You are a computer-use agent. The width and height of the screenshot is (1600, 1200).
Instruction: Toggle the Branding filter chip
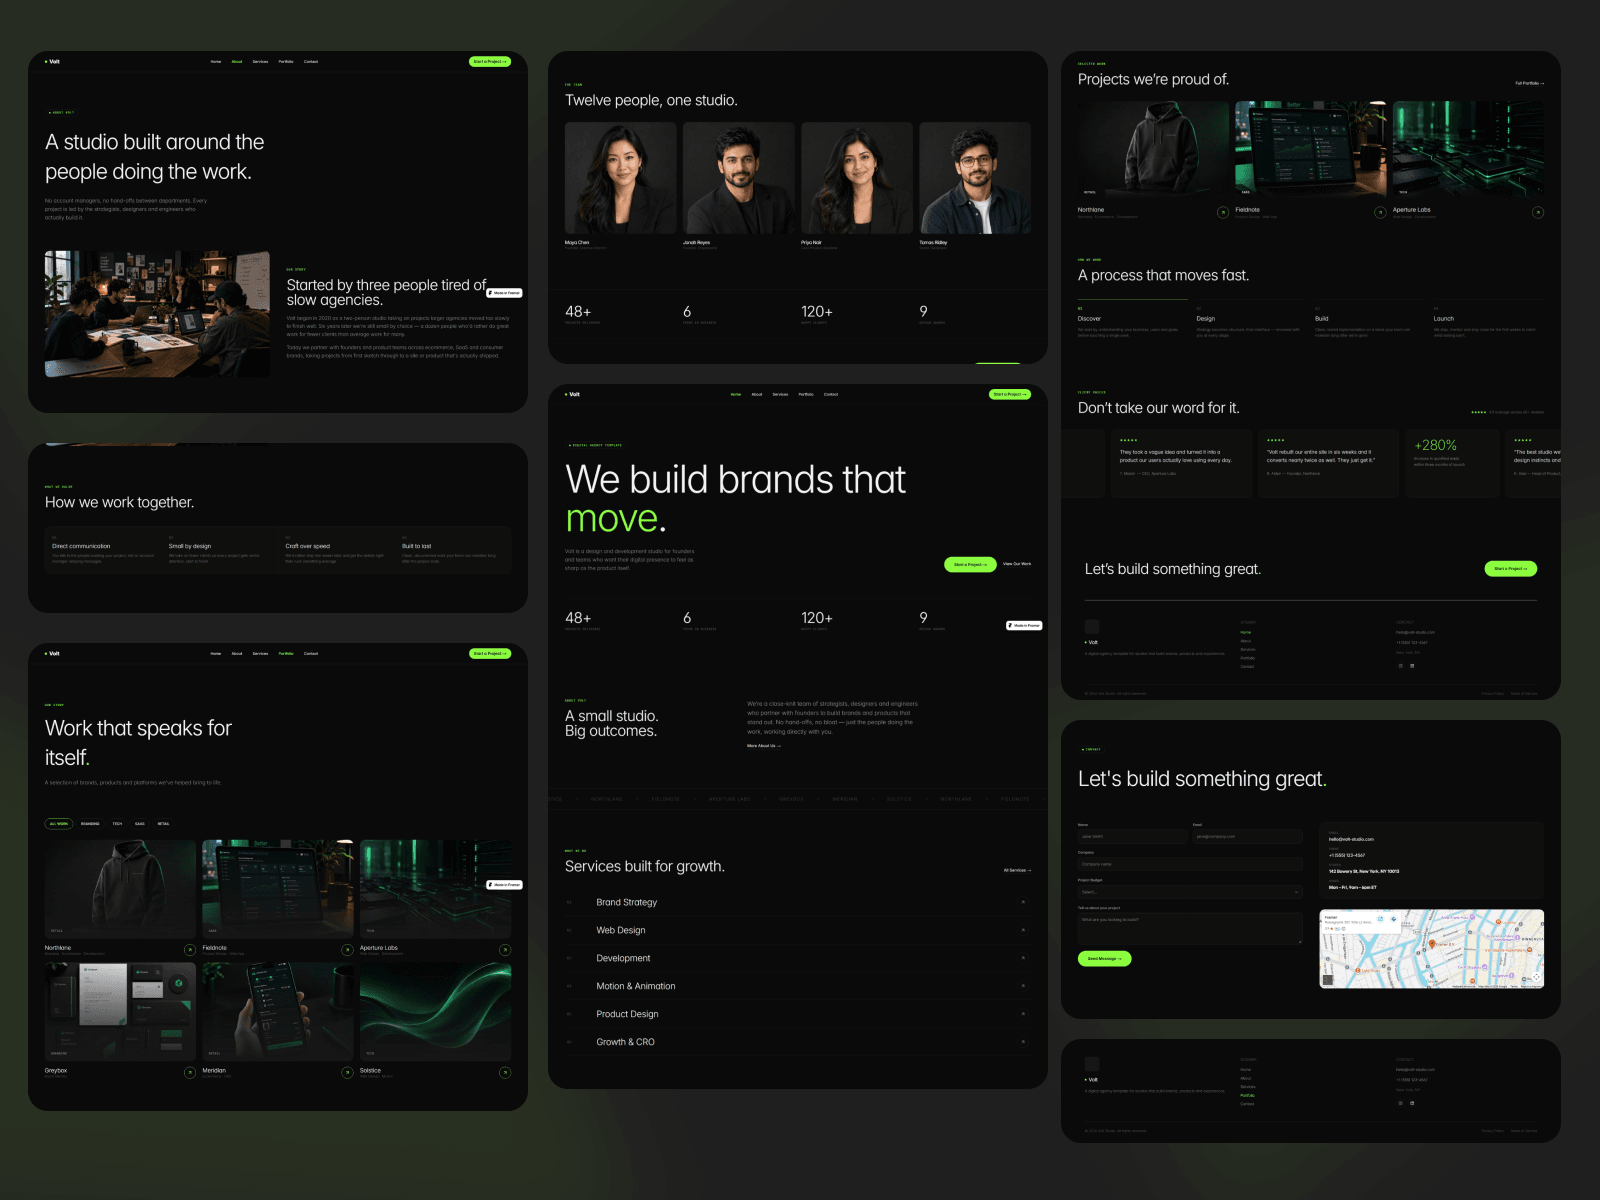click(x=90, y=824)
